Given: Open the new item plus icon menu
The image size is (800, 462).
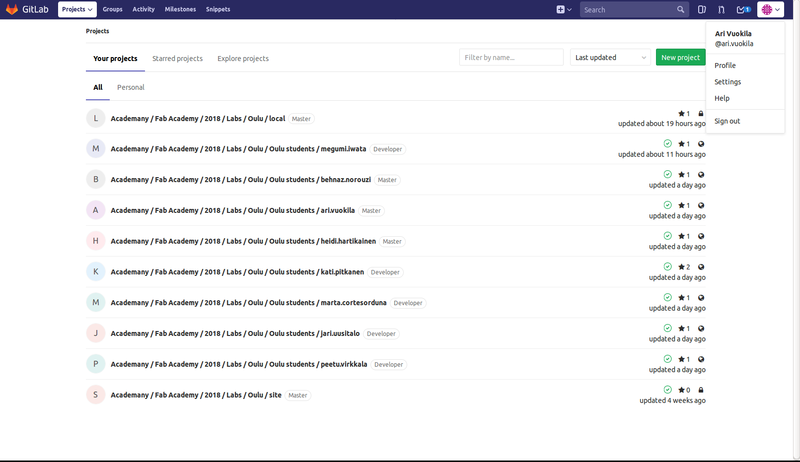Looking at the screenshot, I should pos(564,9).
